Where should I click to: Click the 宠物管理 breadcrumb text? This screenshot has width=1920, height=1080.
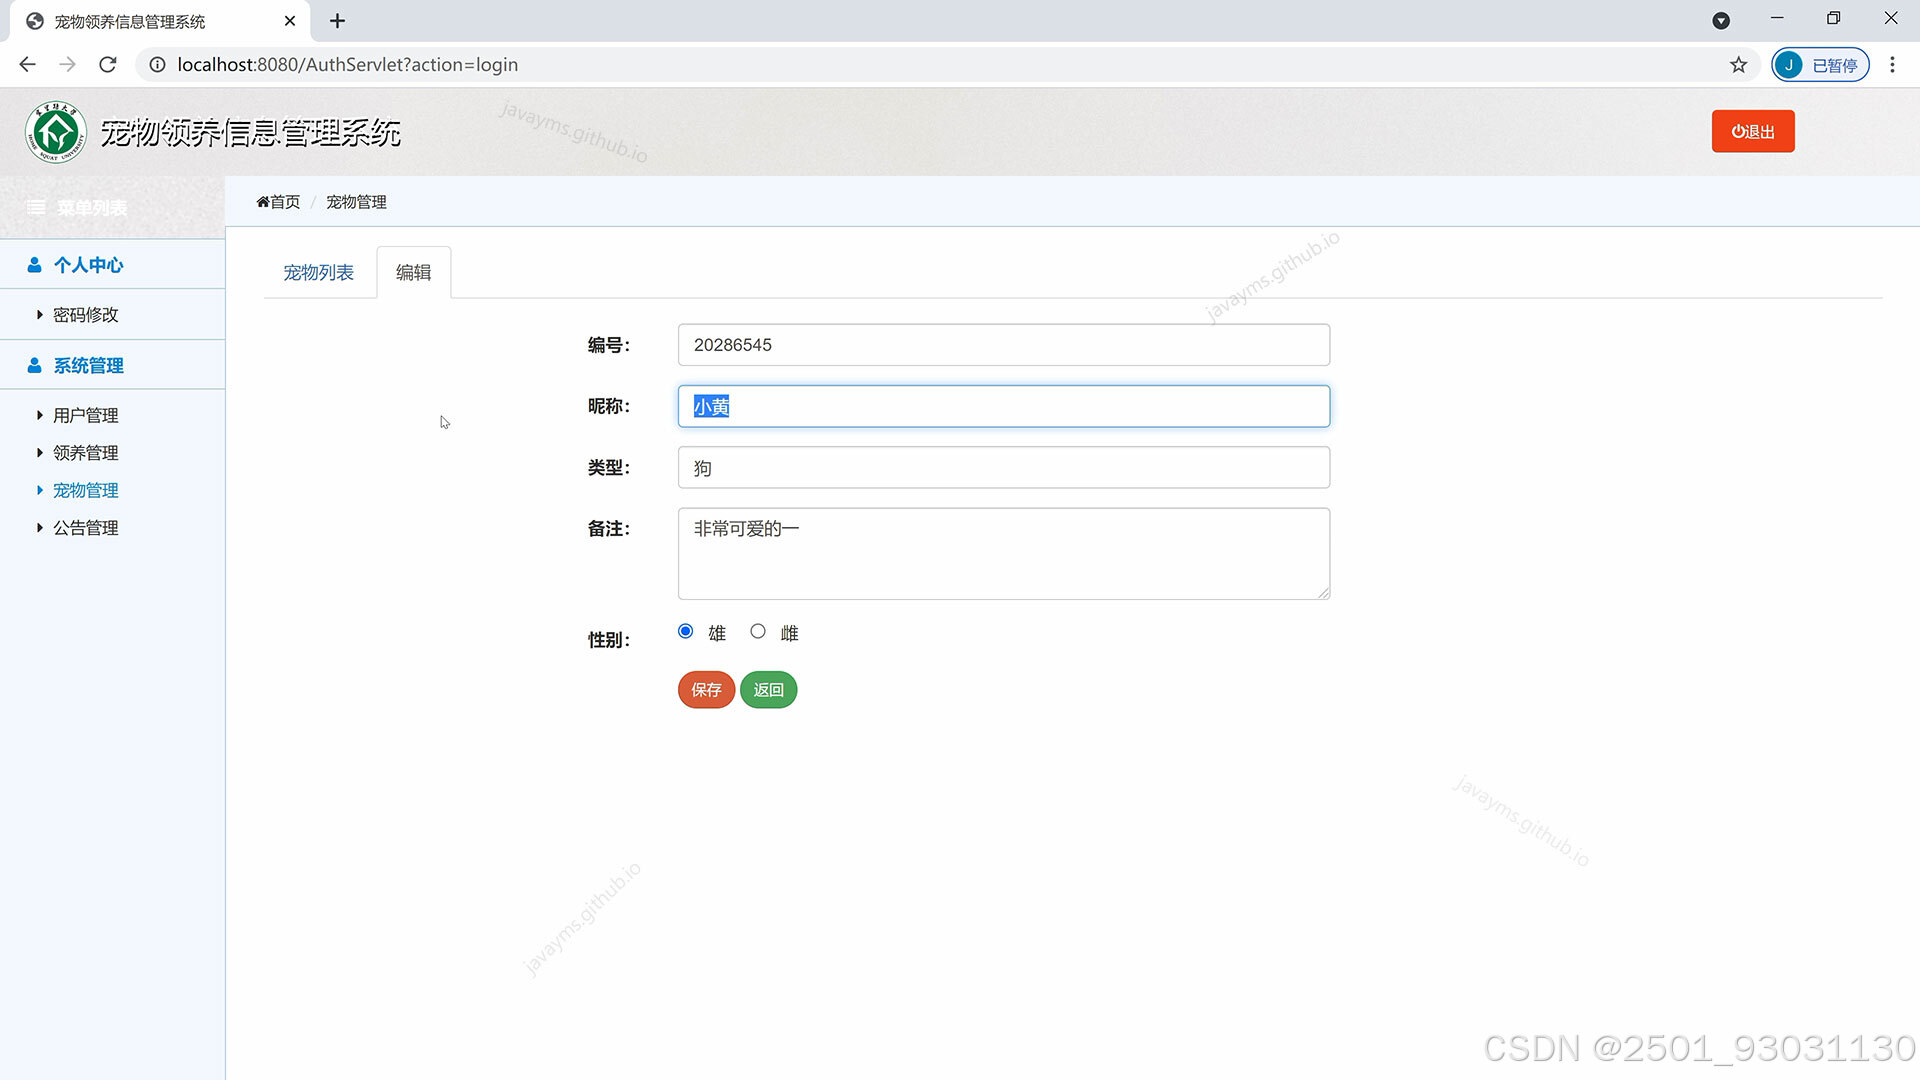point(356,202)
